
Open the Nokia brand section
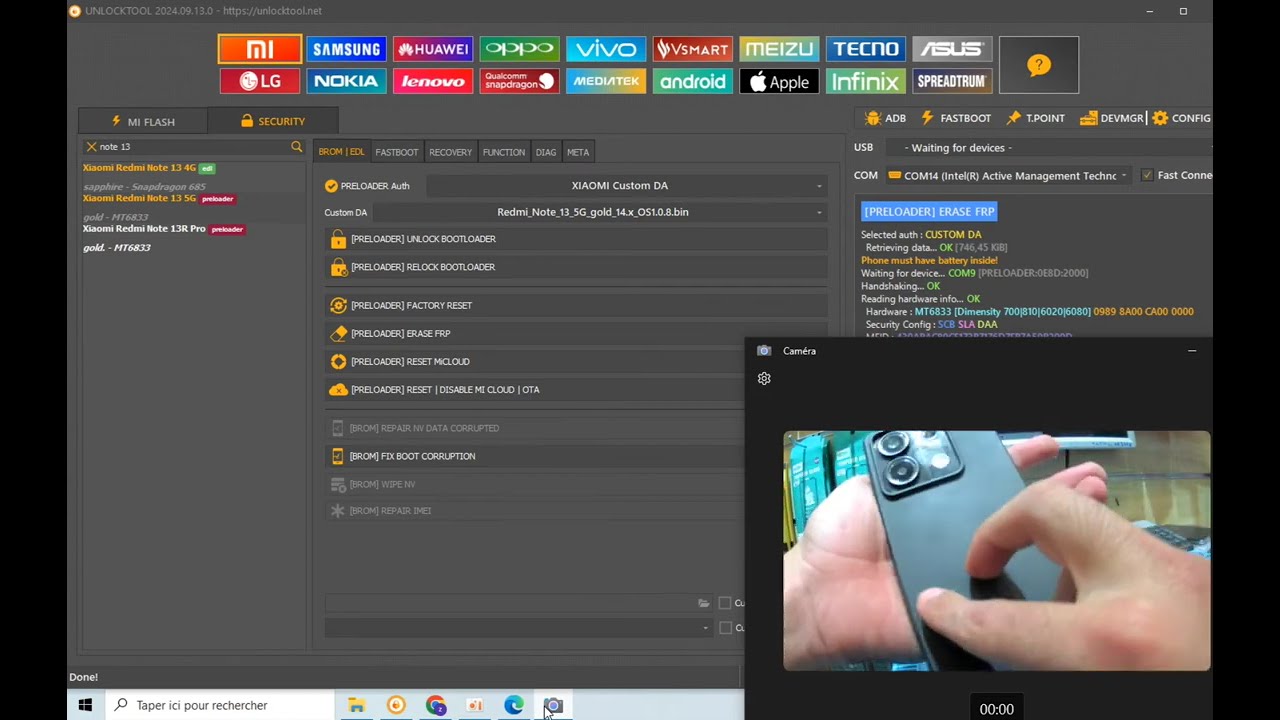coord(345,81)
